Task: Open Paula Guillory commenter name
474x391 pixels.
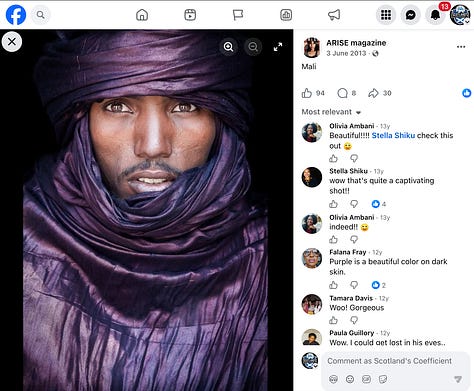Action: pos(352,333)
